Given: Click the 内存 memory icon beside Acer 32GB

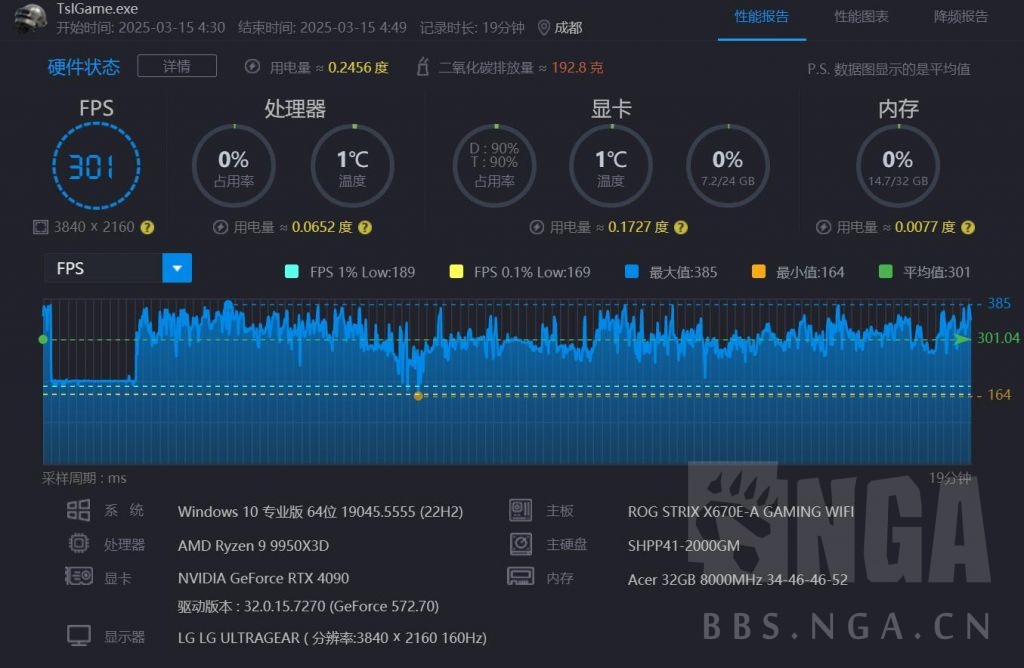Looking at the screenshot, I should pos(521,576).
